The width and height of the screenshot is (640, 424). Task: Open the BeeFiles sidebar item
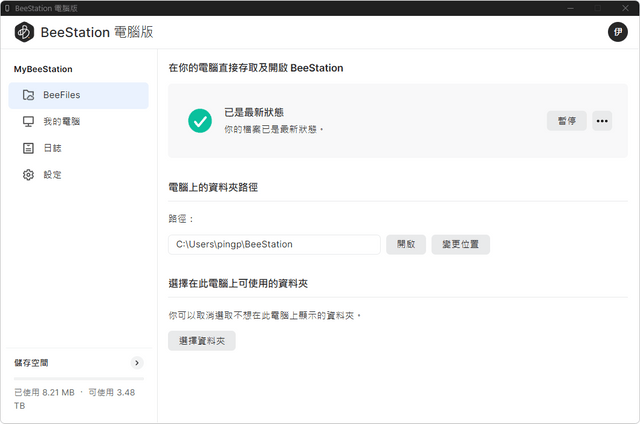(x=78, y=95)
